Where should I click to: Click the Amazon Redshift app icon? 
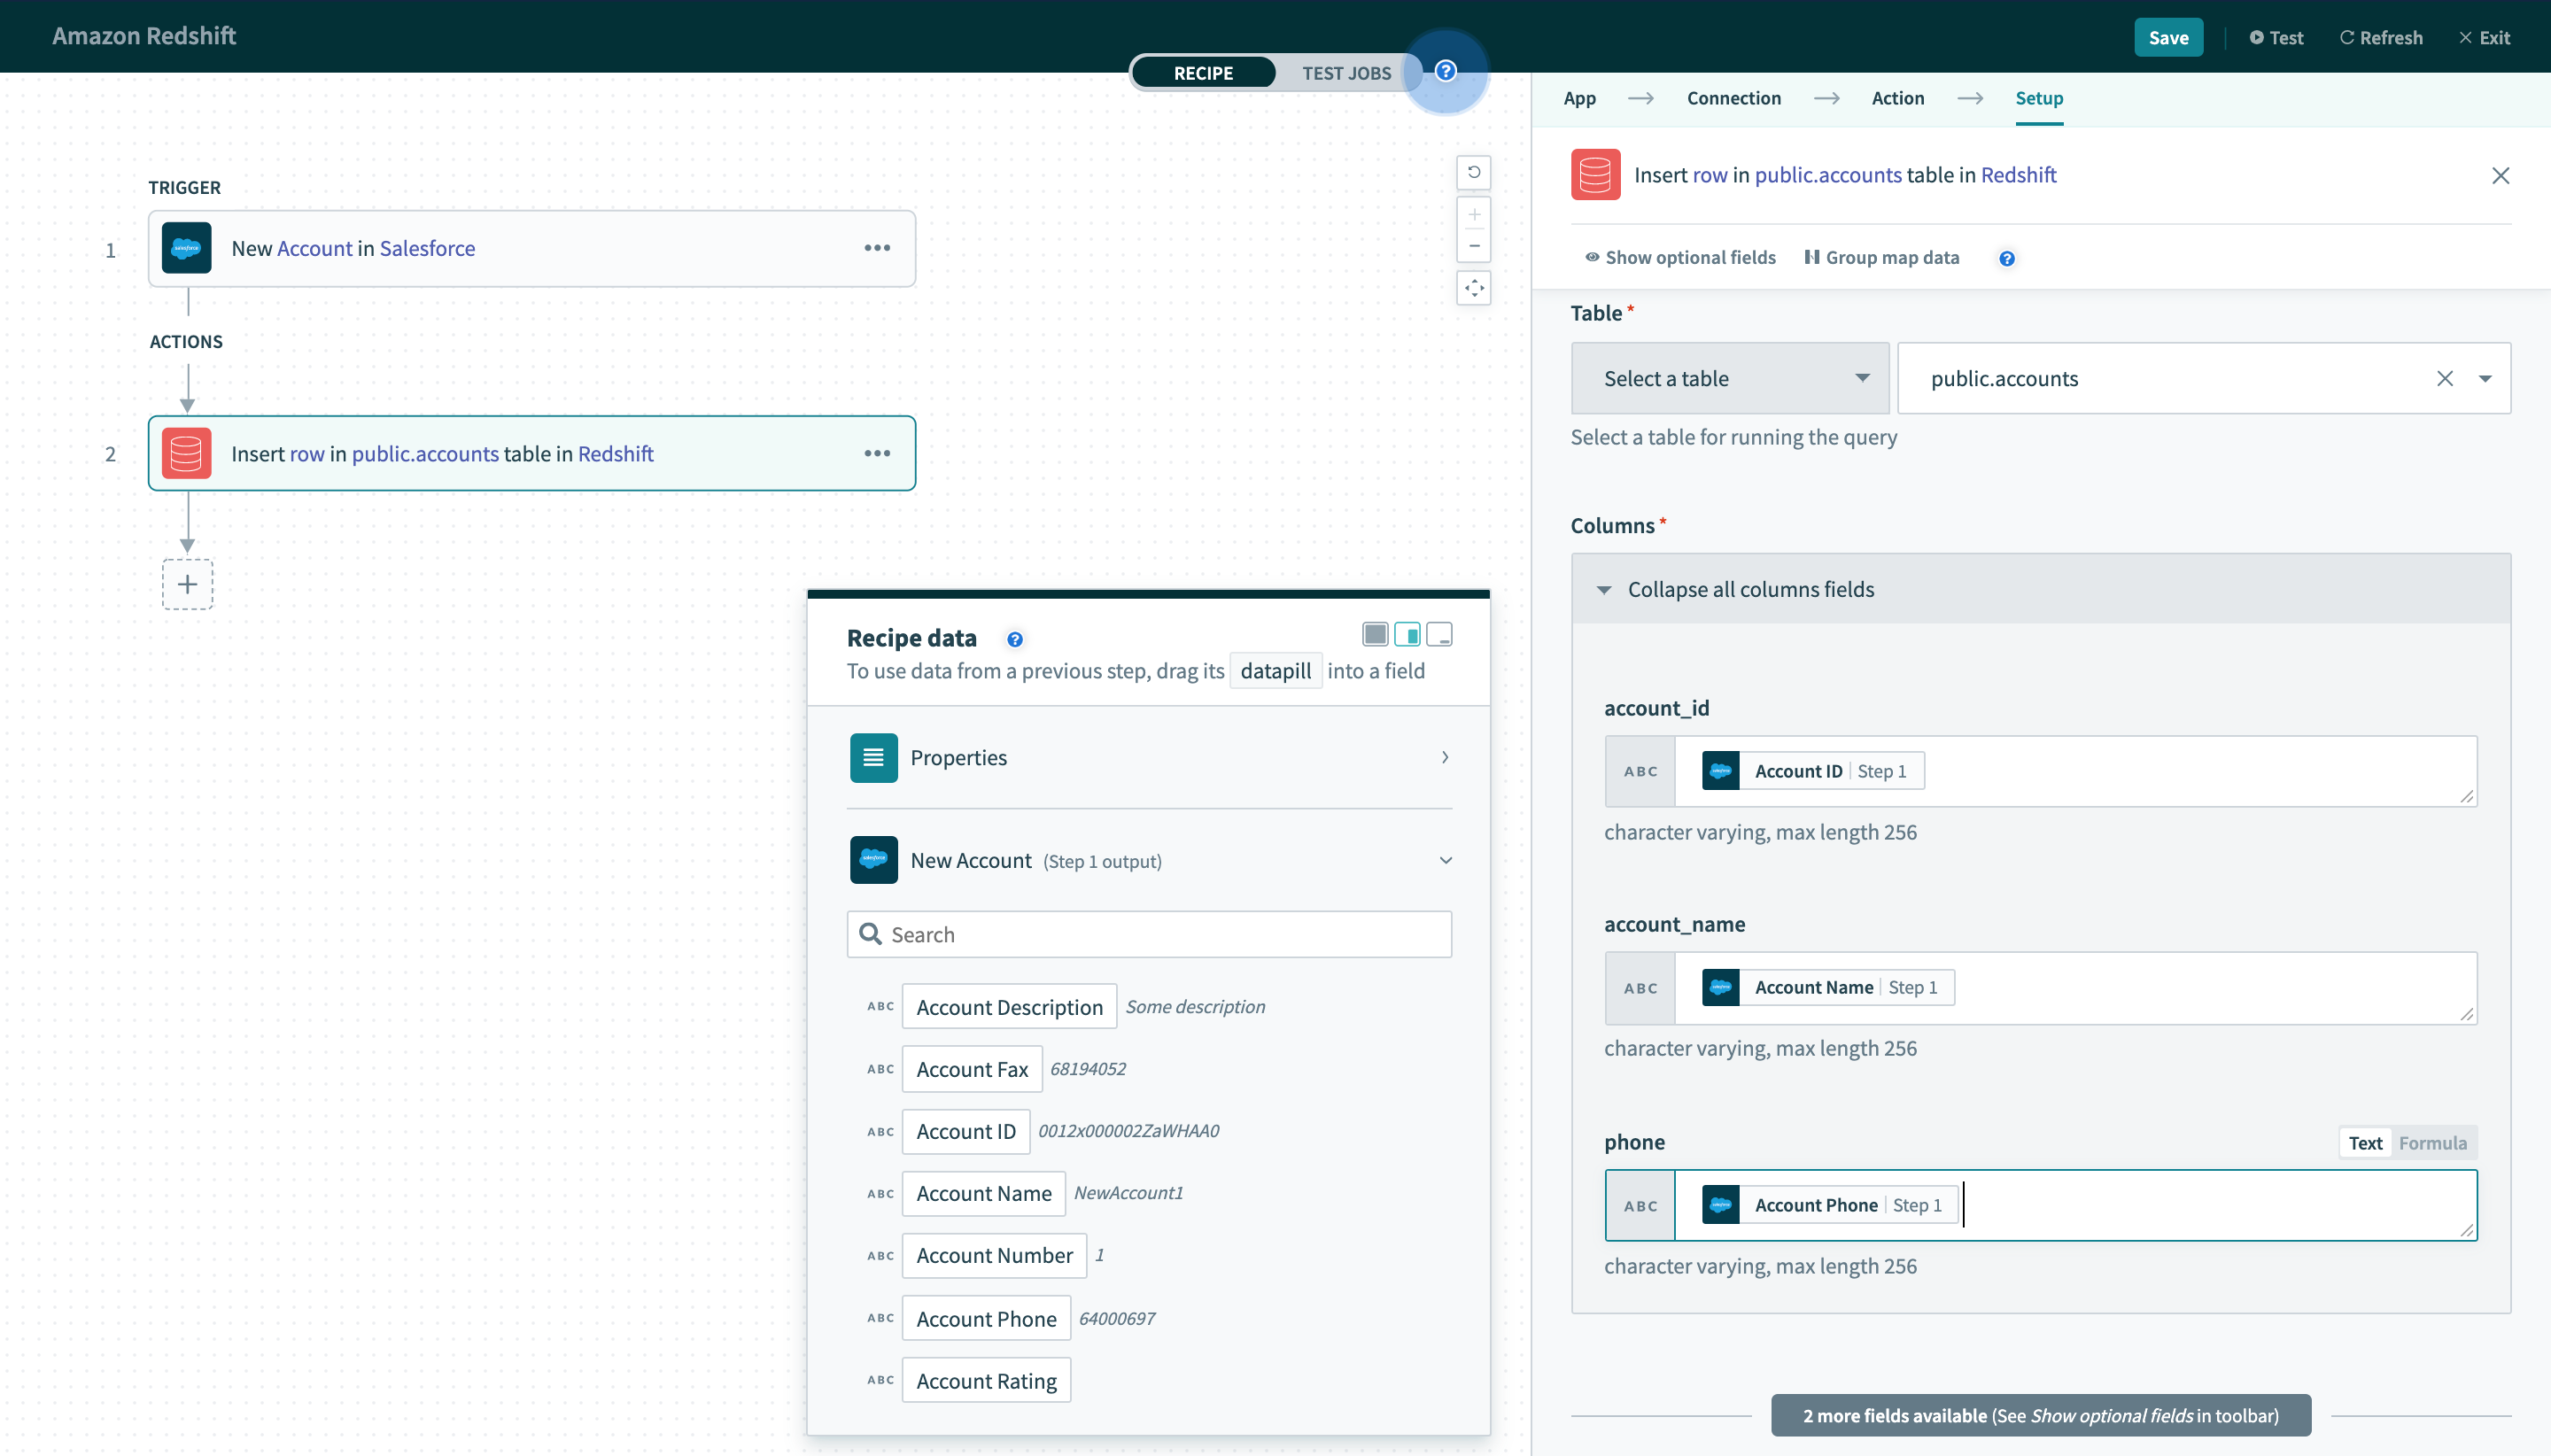(1594, 174)
